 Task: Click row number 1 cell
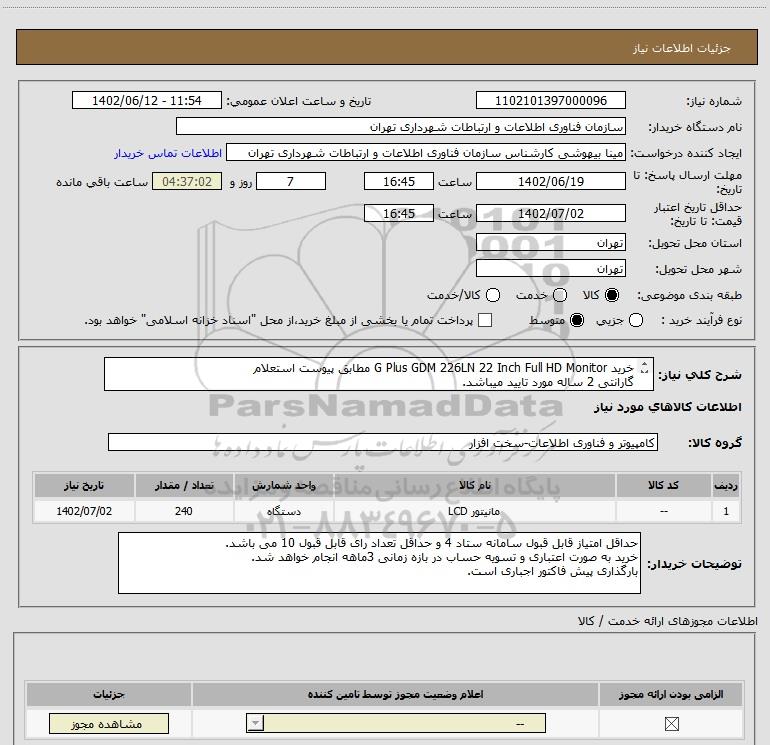(x=726, y=511)
